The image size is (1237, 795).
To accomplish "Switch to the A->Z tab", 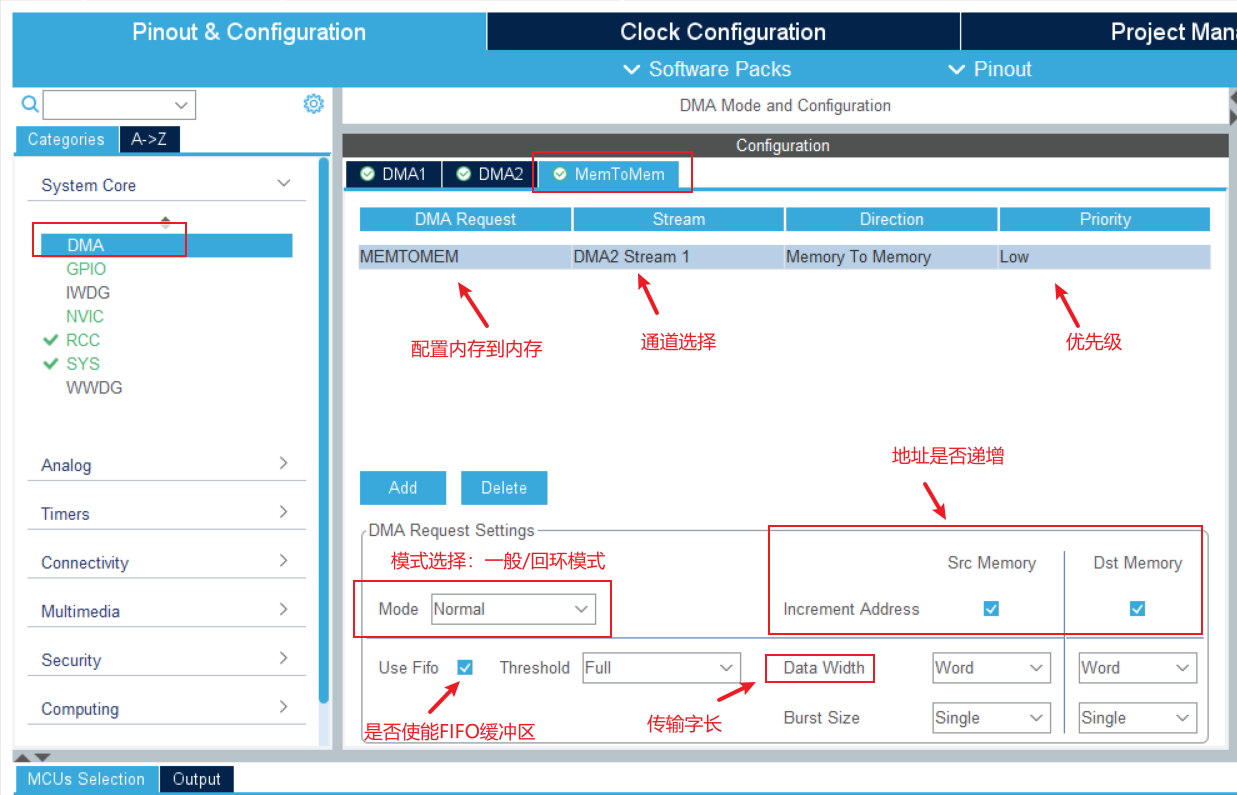I will point(149,140).
